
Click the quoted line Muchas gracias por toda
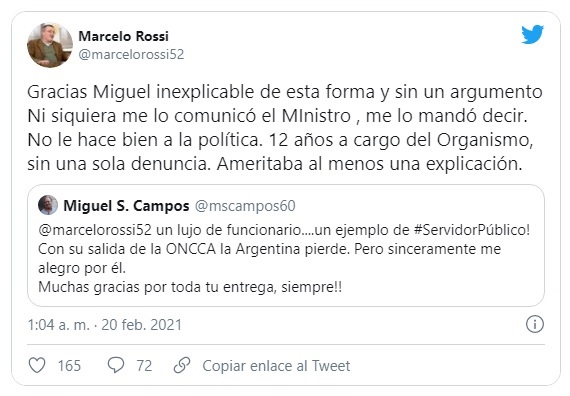point(190,287)
